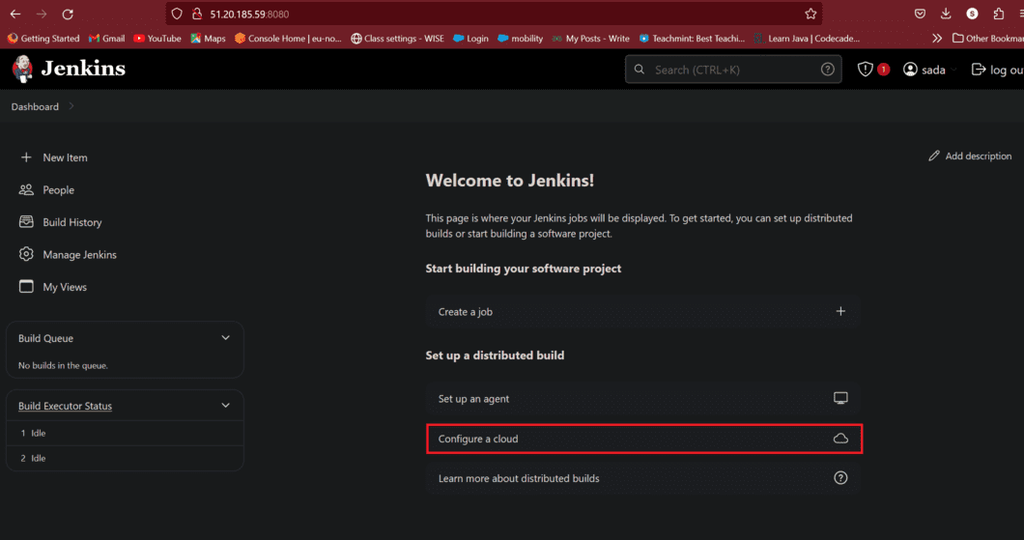Click the address bar URL
This screenshot has width=1024, height=540.
tap(249, 14)
